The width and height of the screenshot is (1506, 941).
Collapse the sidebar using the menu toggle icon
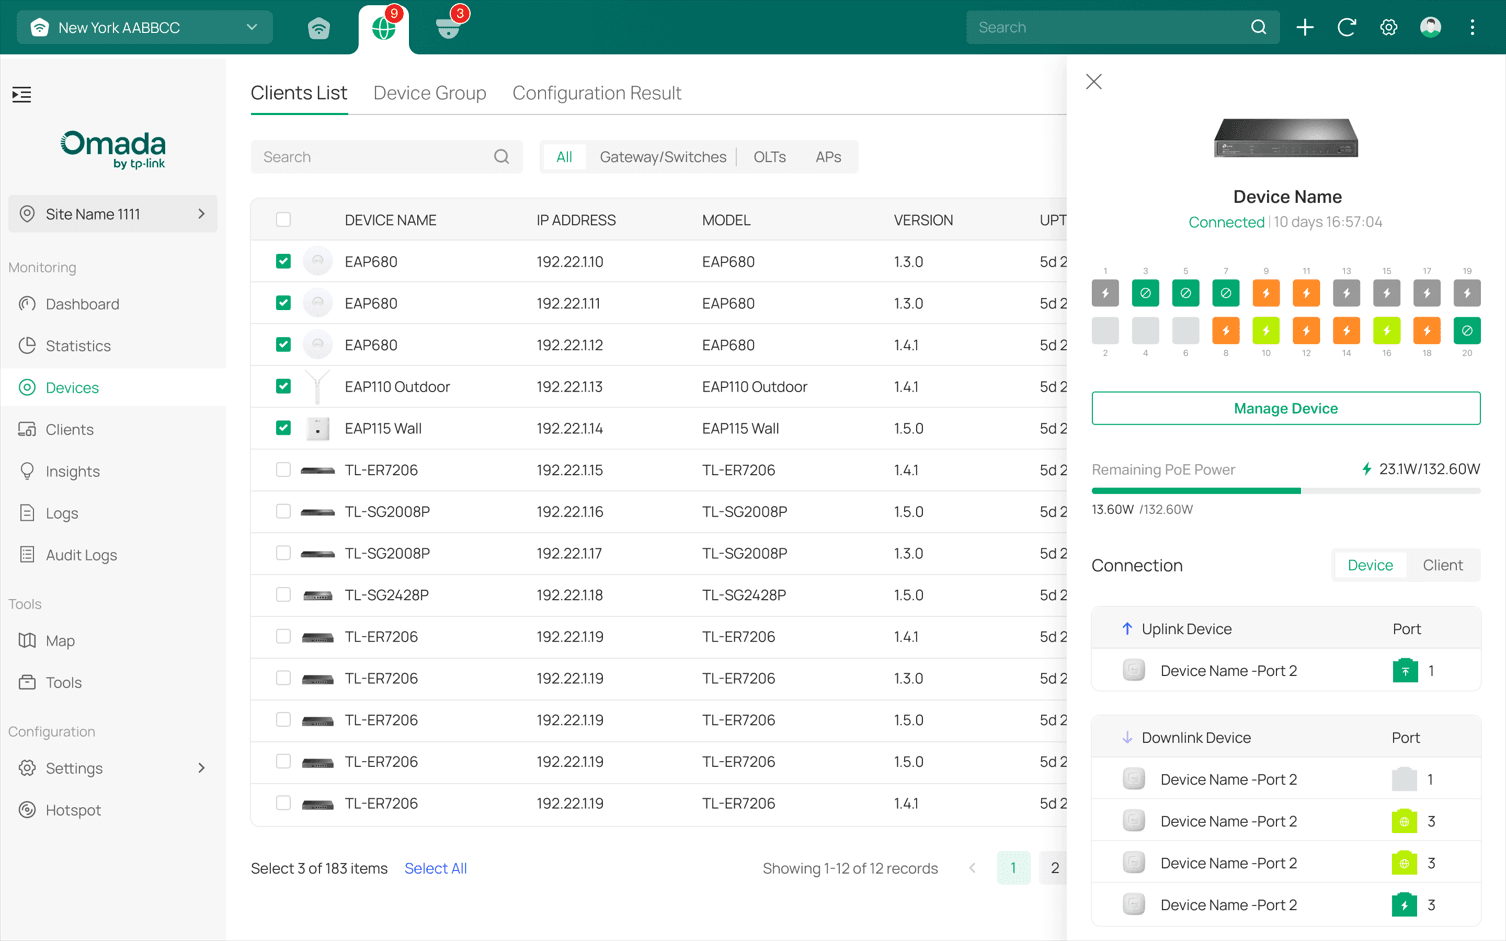pos(22,95)
